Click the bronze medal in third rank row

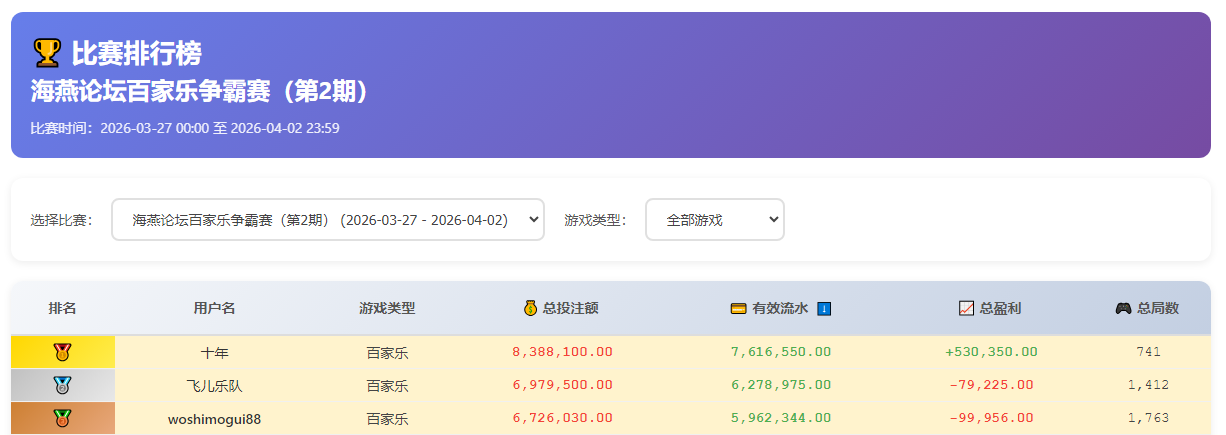[63, 418]
